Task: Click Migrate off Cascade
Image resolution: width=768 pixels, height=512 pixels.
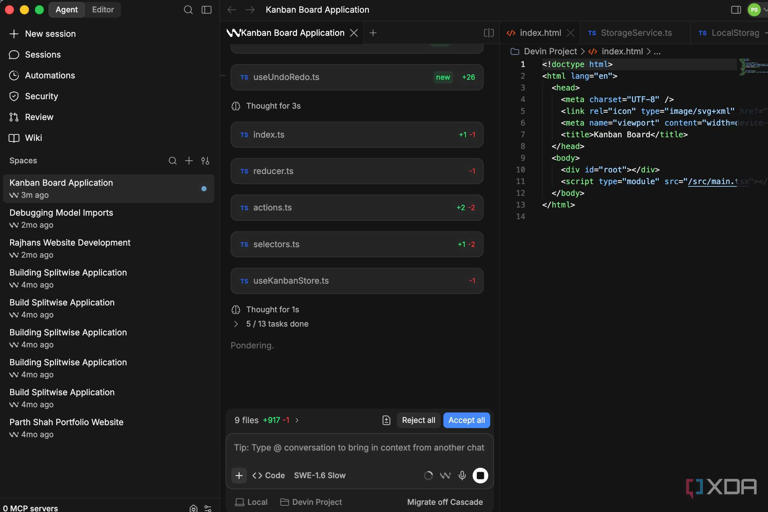Action: coord(445,502)
